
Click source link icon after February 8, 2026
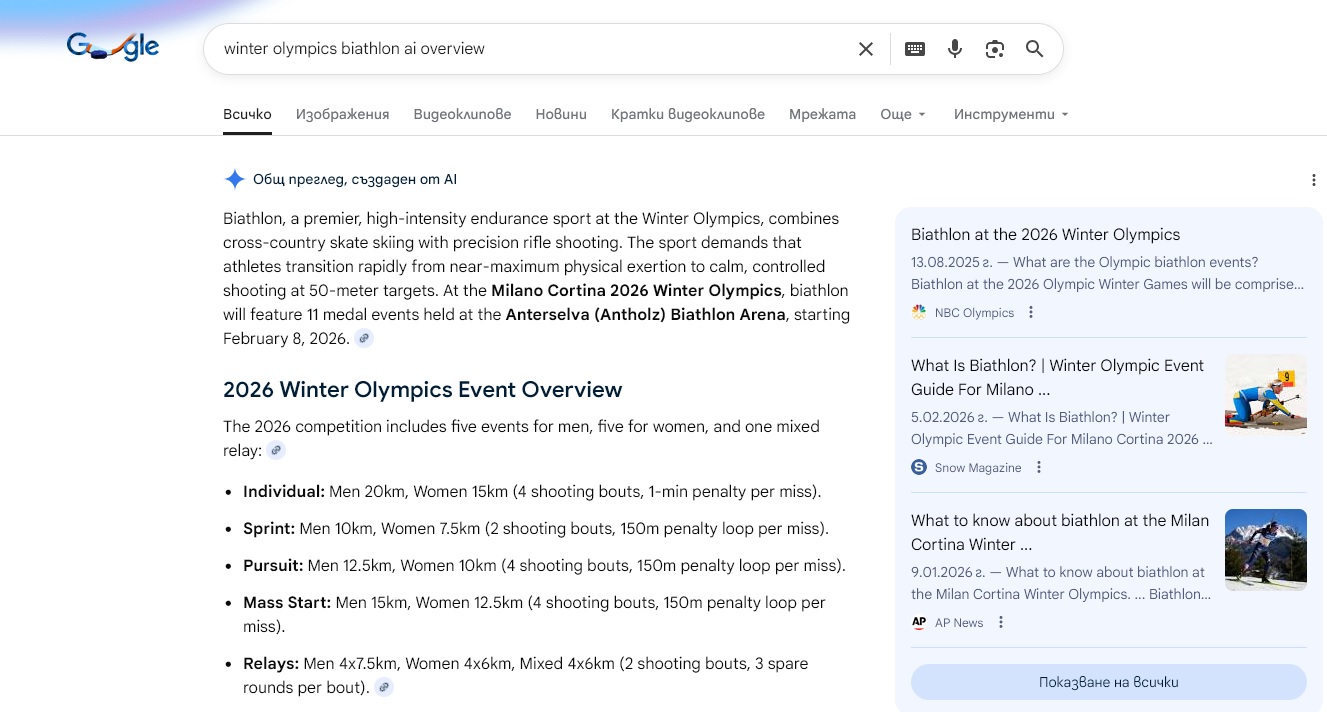pyautogui.click(x=365, y=339)
